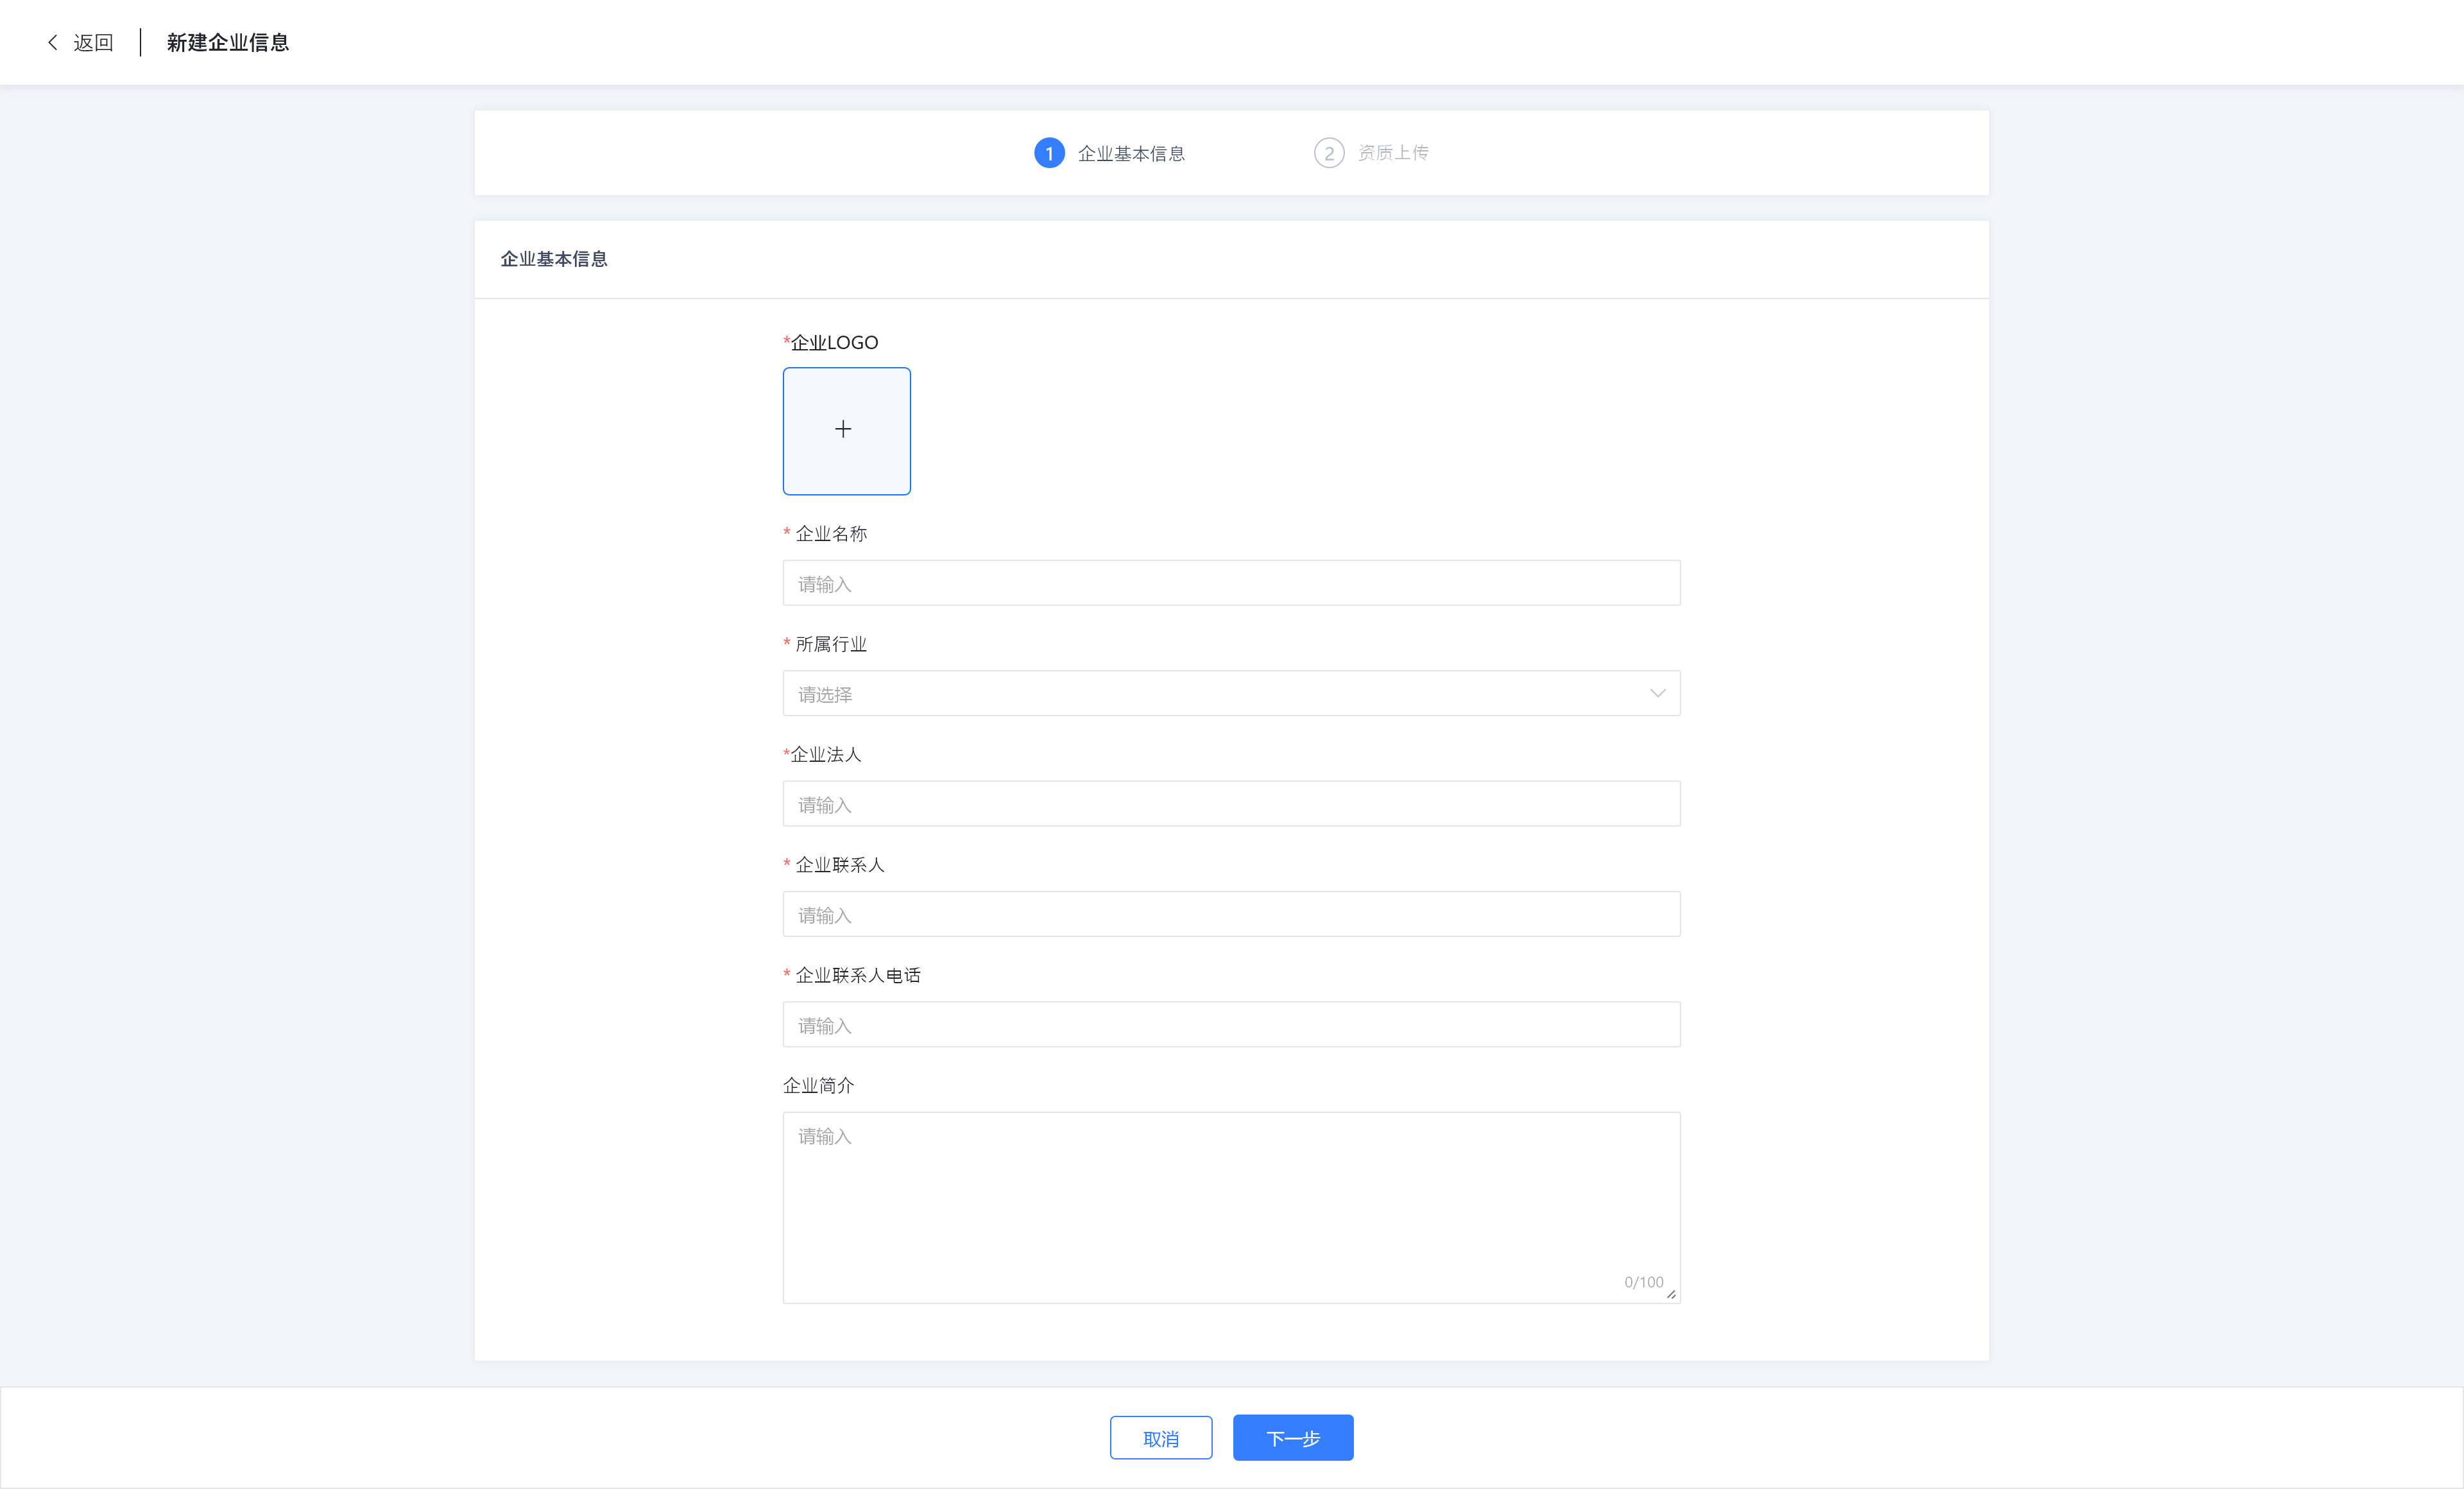This screenshot has width=2464, height=1489.
Task: Select step 2 circle icon
Action: click(x=1328, y=153)
